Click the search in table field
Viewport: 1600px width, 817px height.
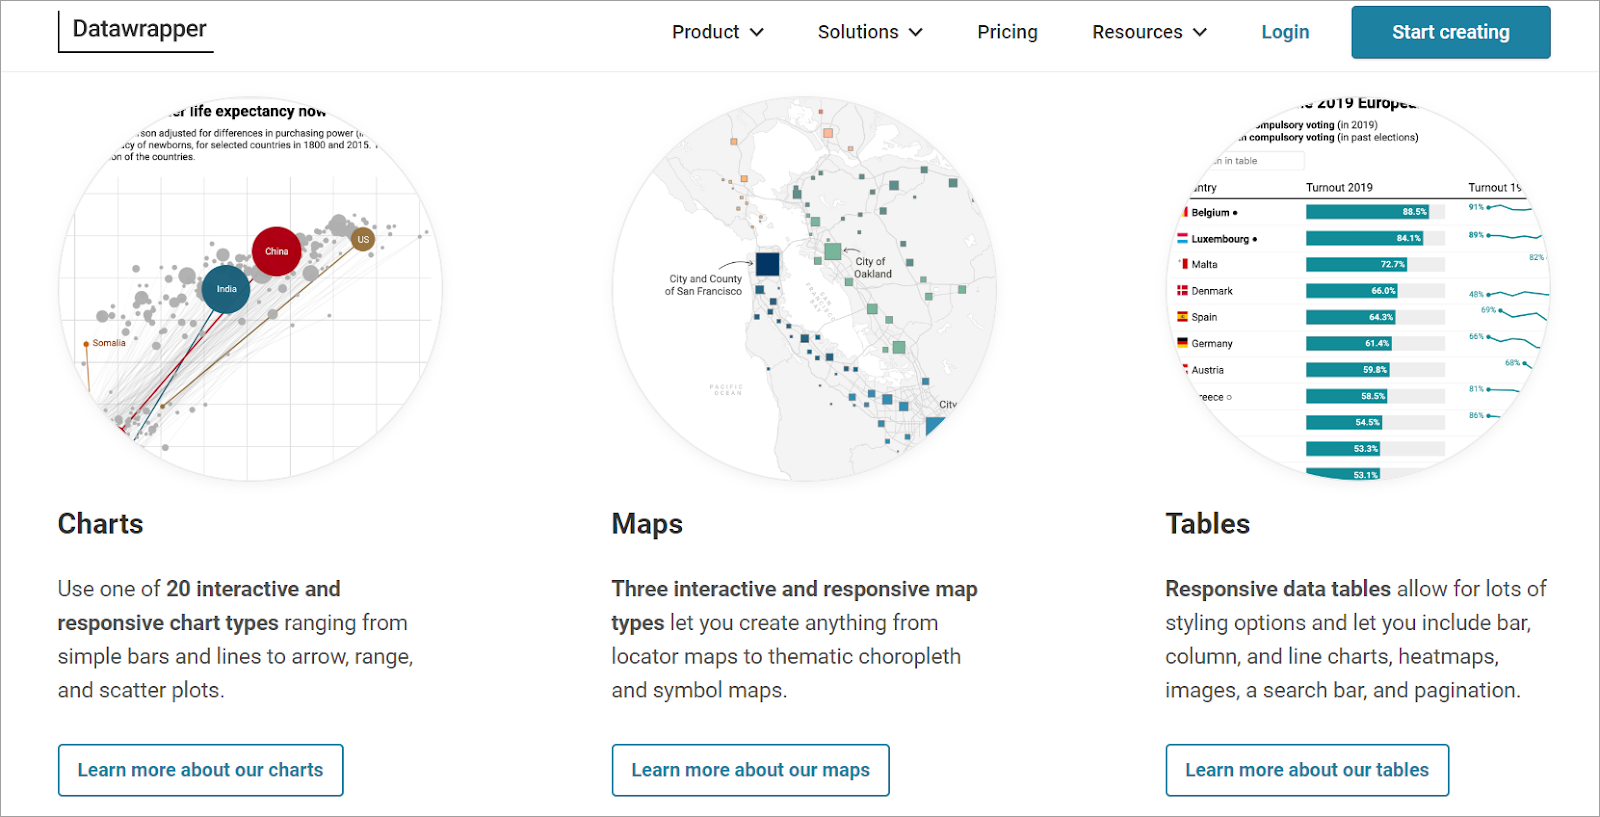coord(1250,161)
